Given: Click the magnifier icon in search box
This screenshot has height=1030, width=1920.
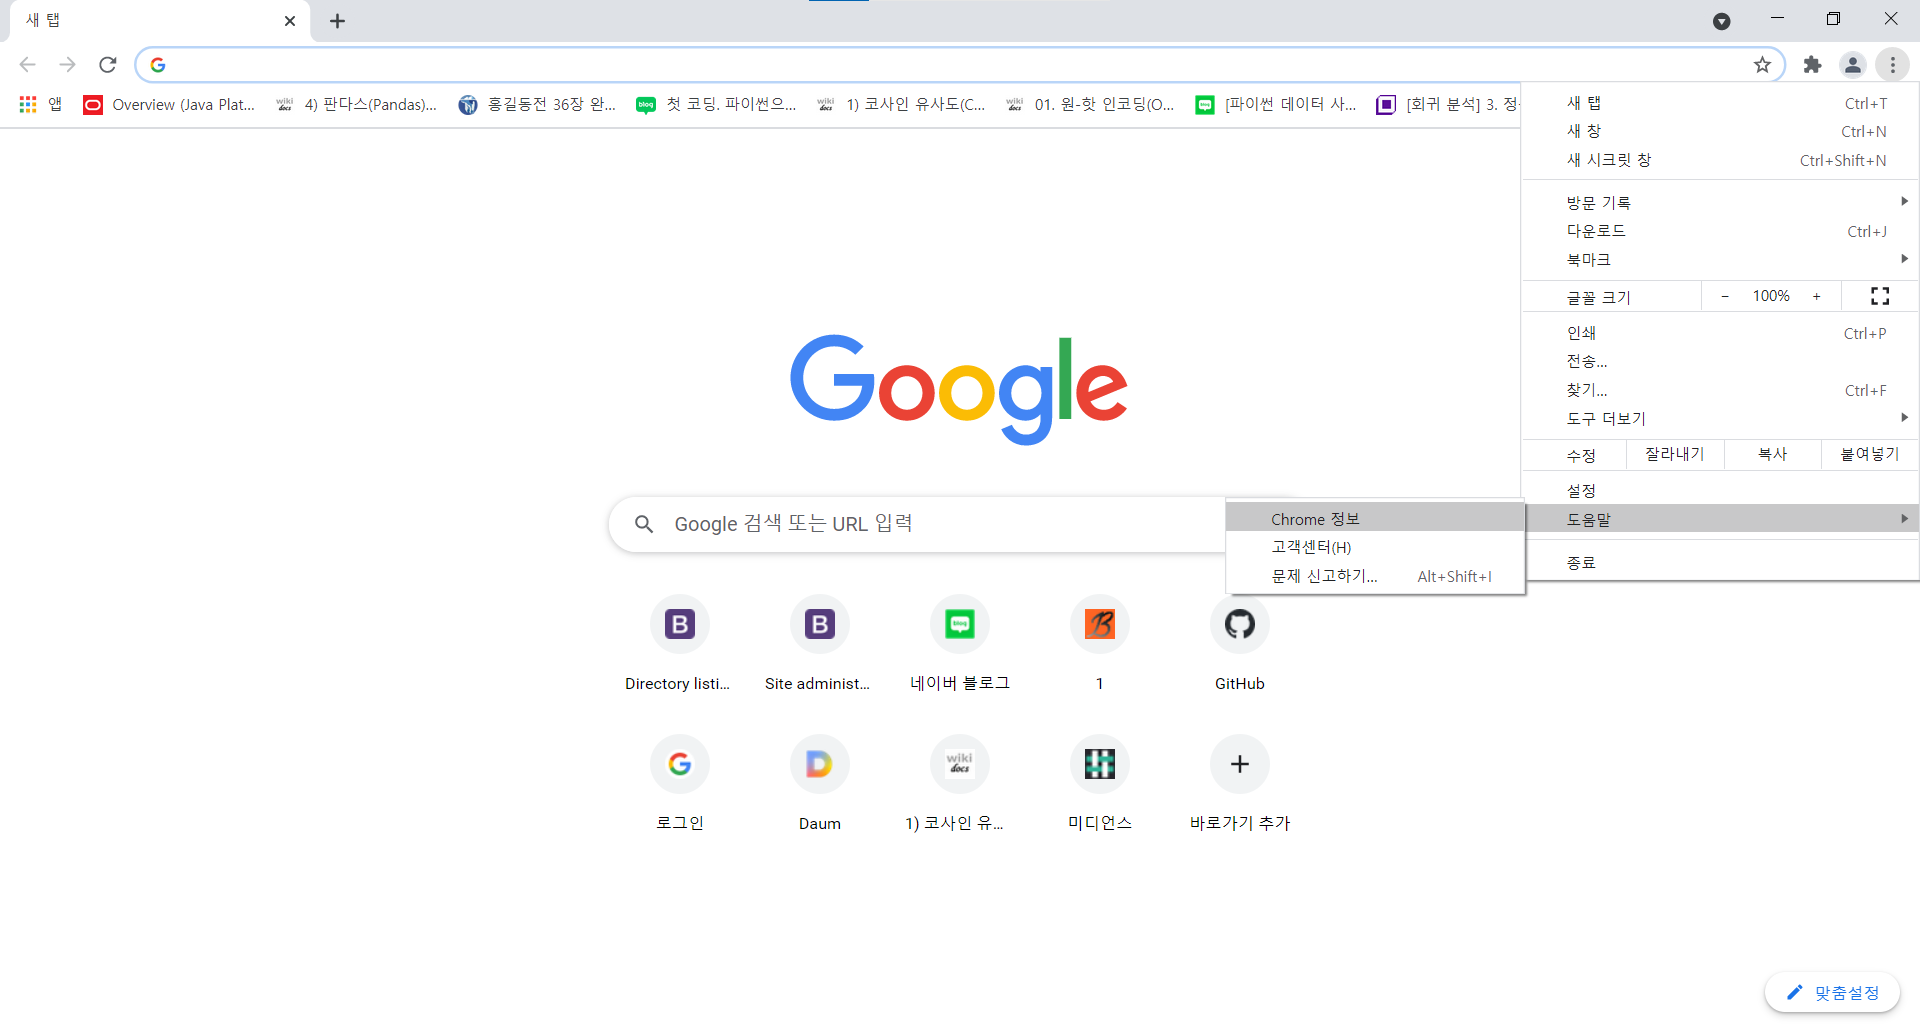Looking at the screenshot, I should click(x=644, y=524).
